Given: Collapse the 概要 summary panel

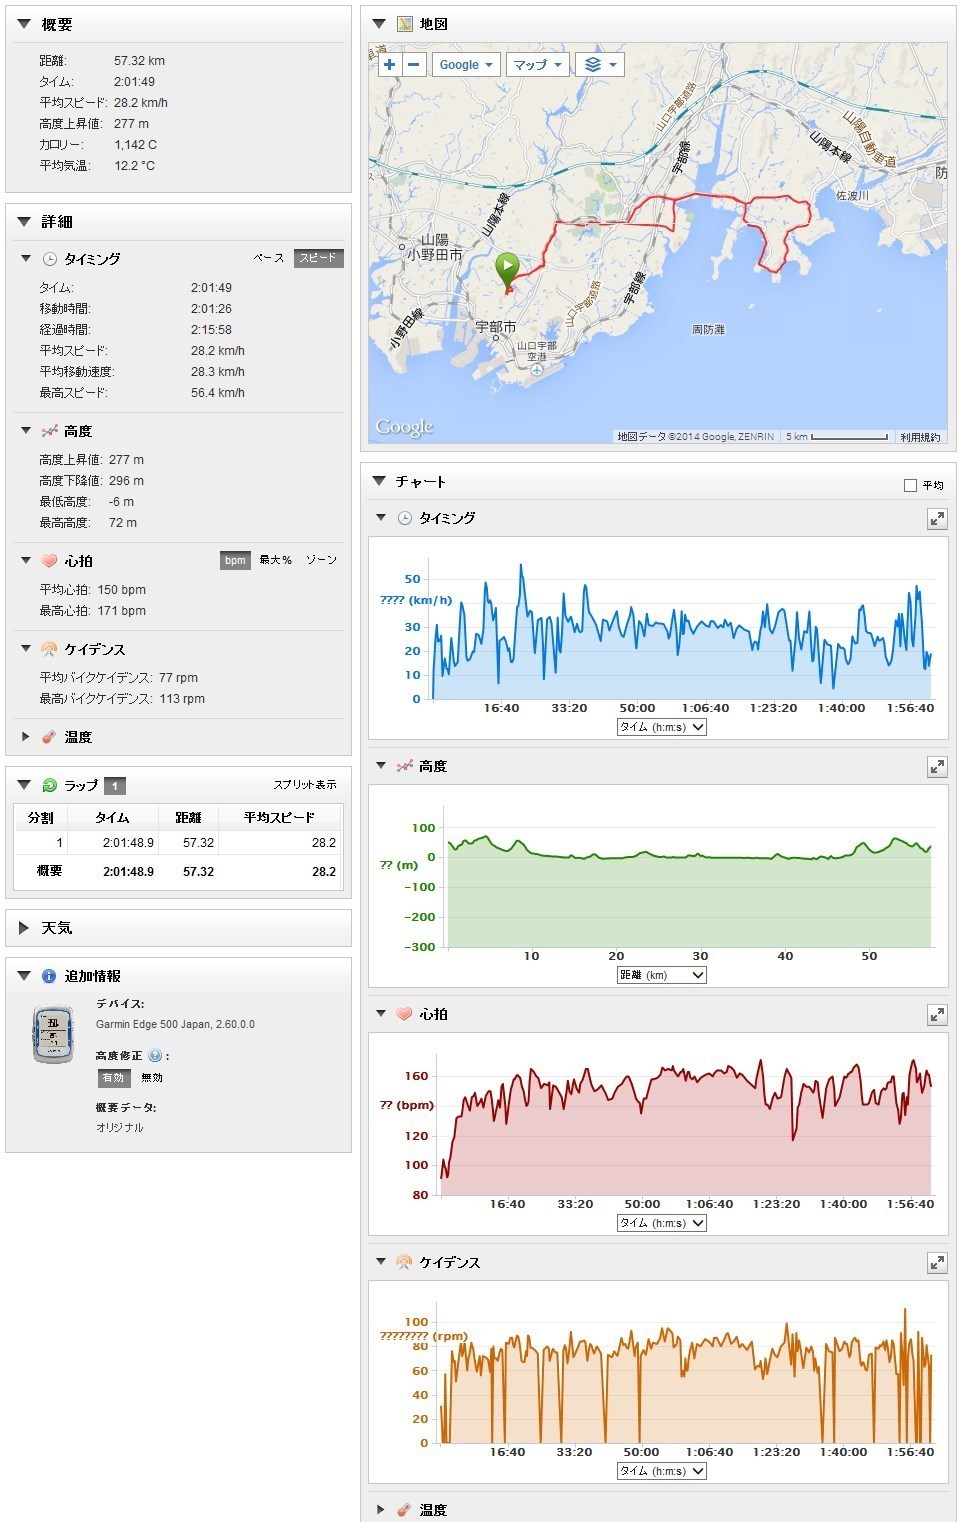Looking at the screenshot, I should (x=24, y=24).
